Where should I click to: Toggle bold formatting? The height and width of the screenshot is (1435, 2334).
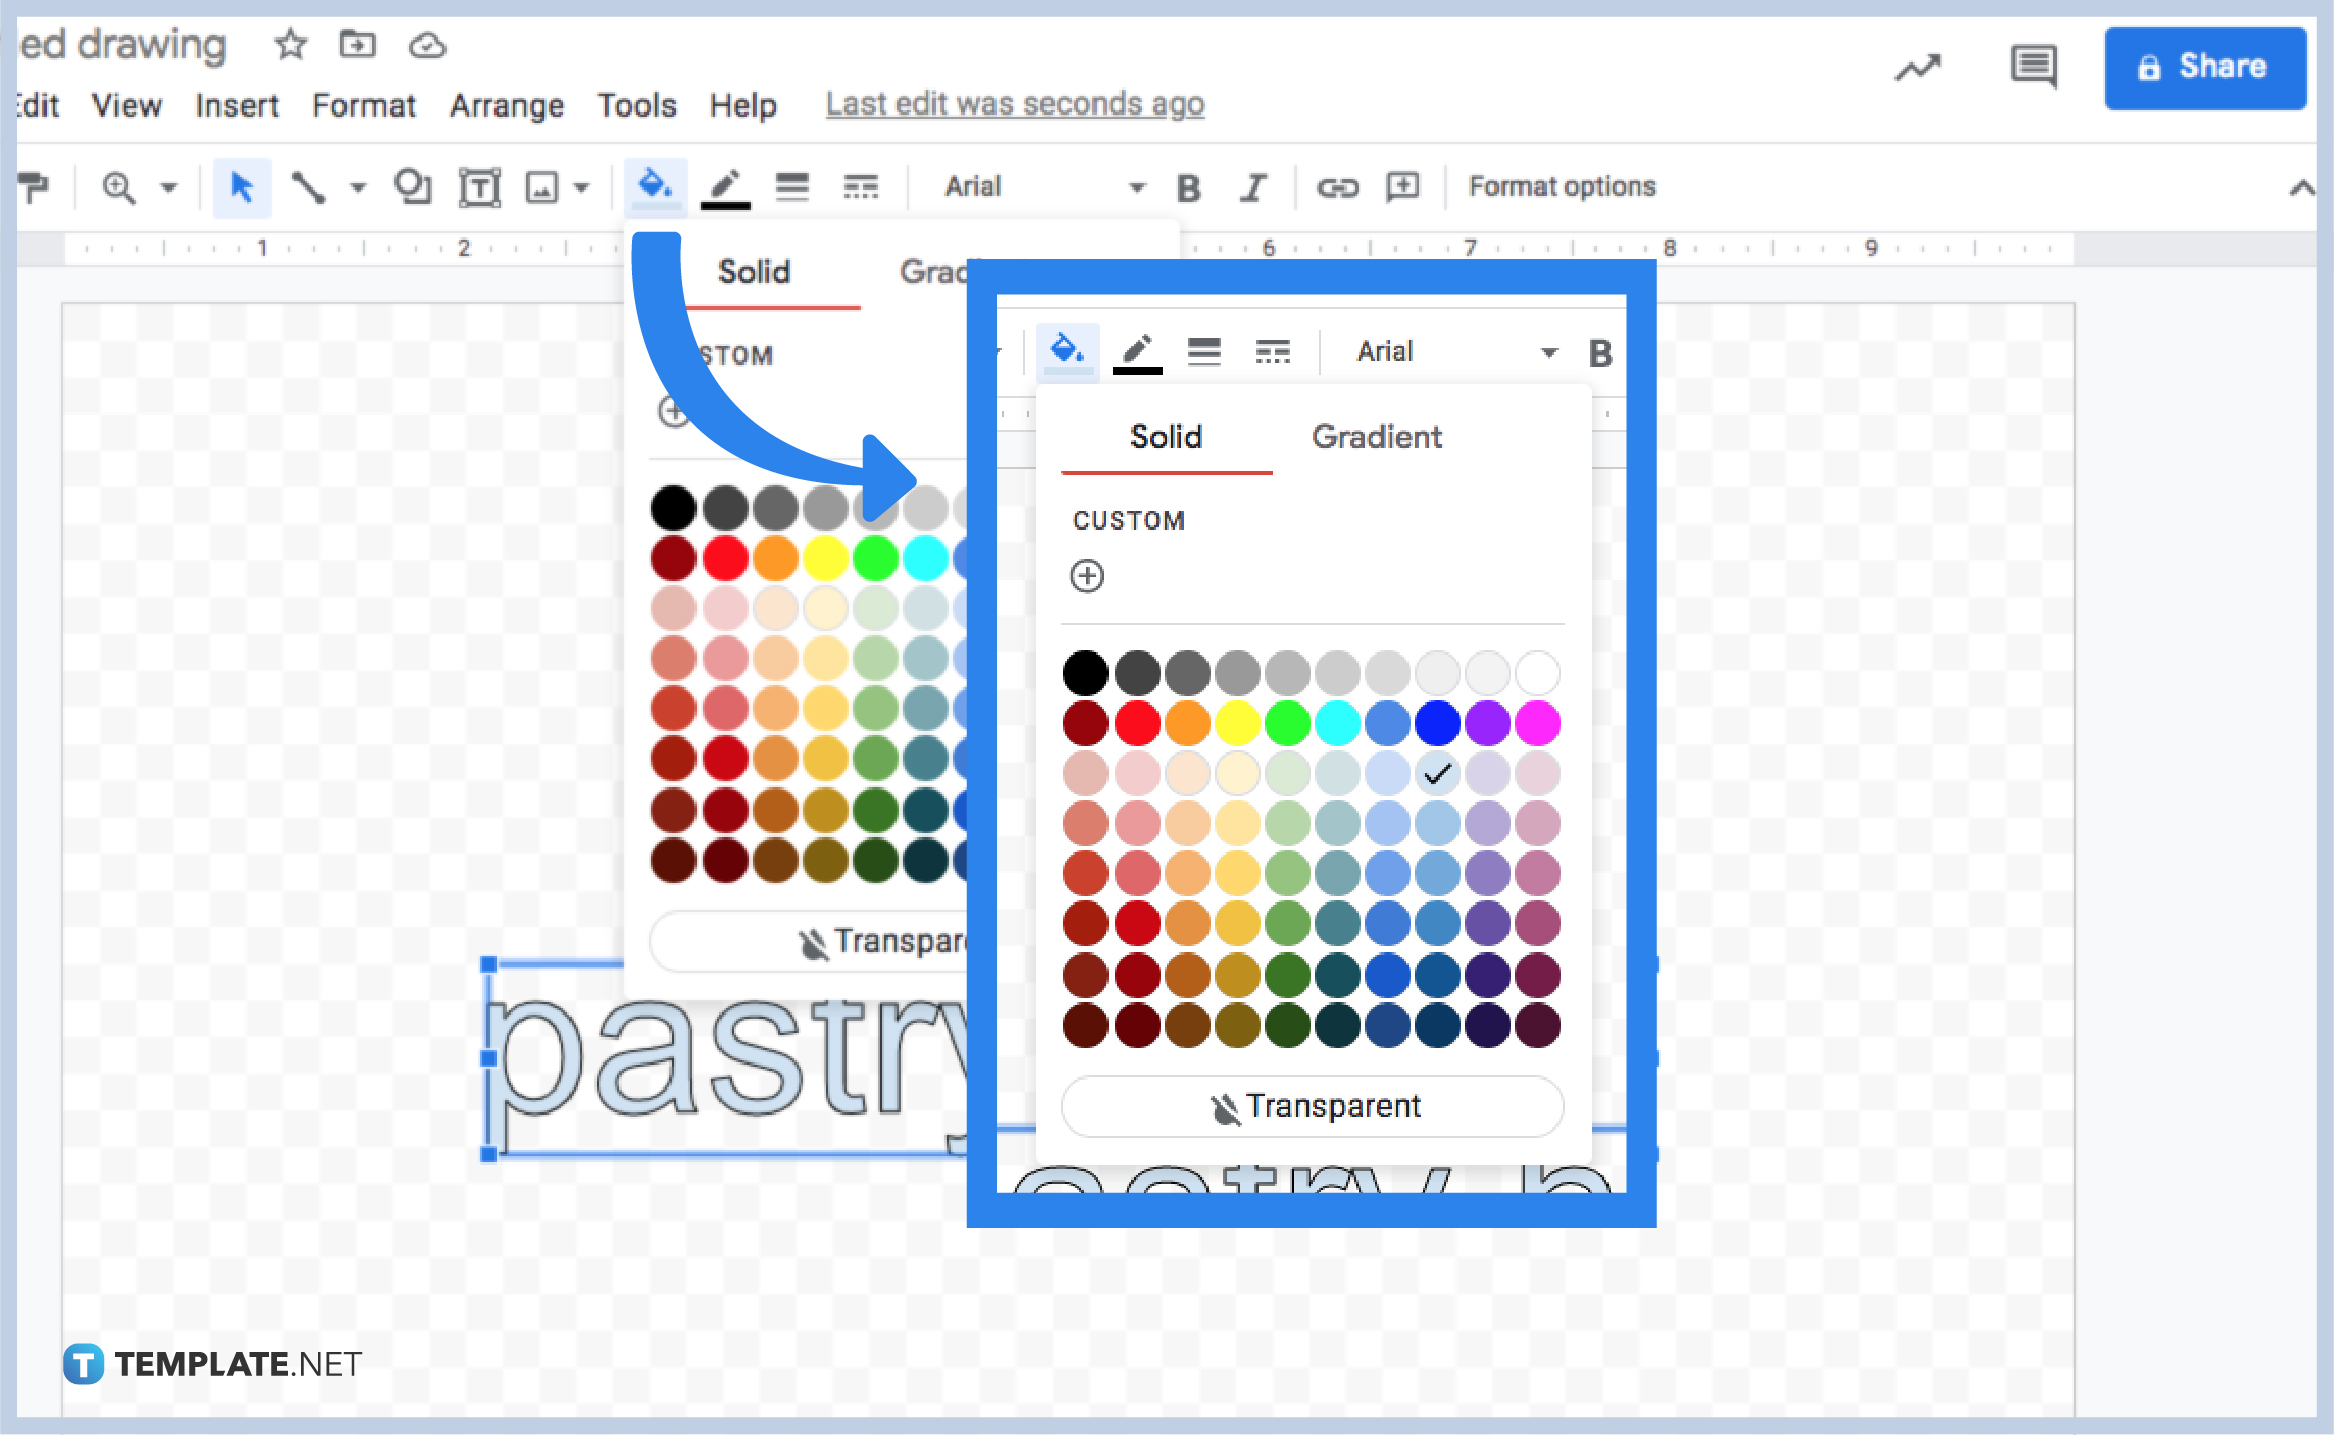(x=1189, y=186)
